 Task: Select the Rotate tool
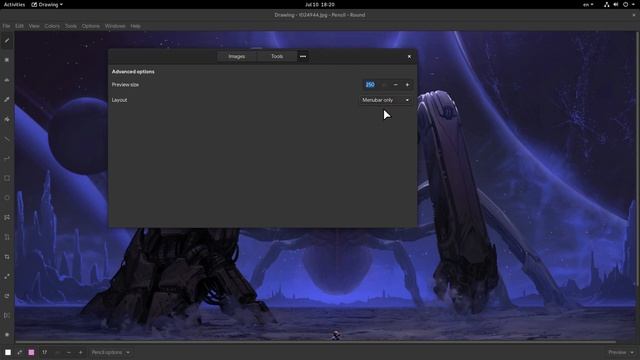click(x=7, y=296)
